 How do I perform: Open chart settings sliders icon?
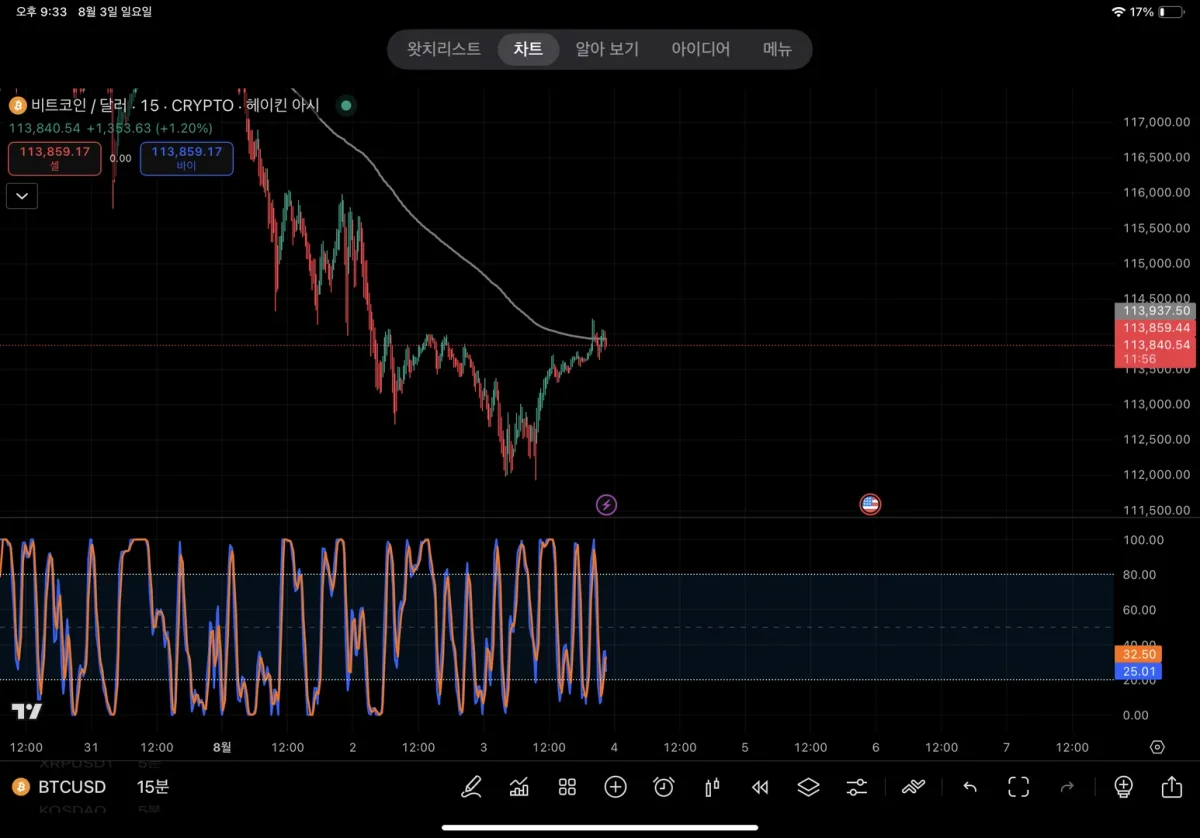click(x=857, y=787)
